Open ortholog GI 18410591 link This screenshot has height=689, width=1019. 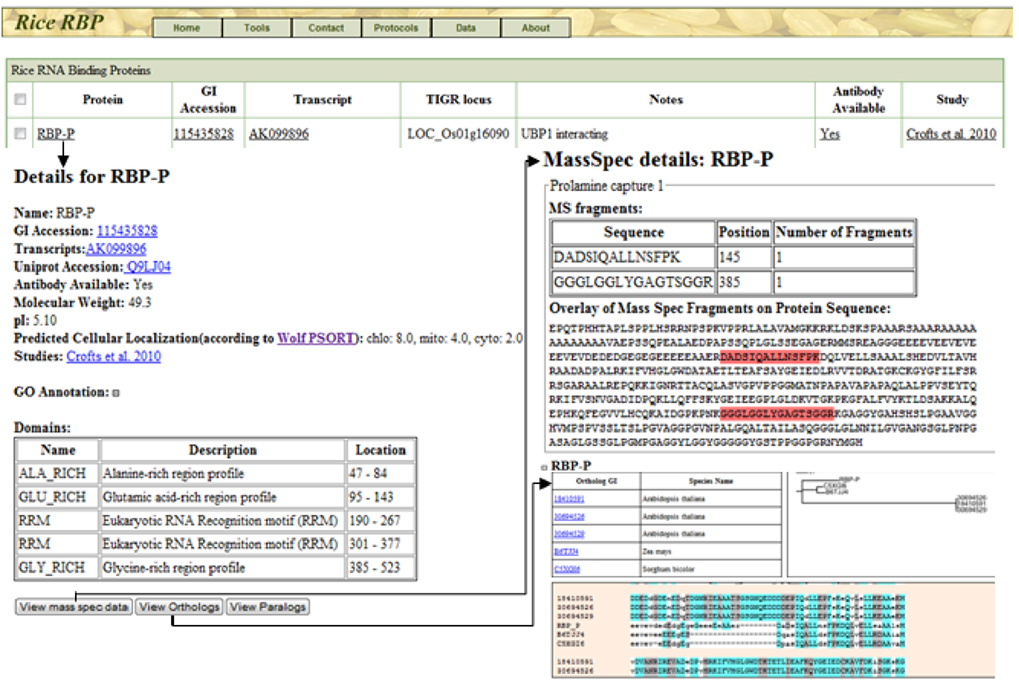pyautogui.click(x=569, y=499)
